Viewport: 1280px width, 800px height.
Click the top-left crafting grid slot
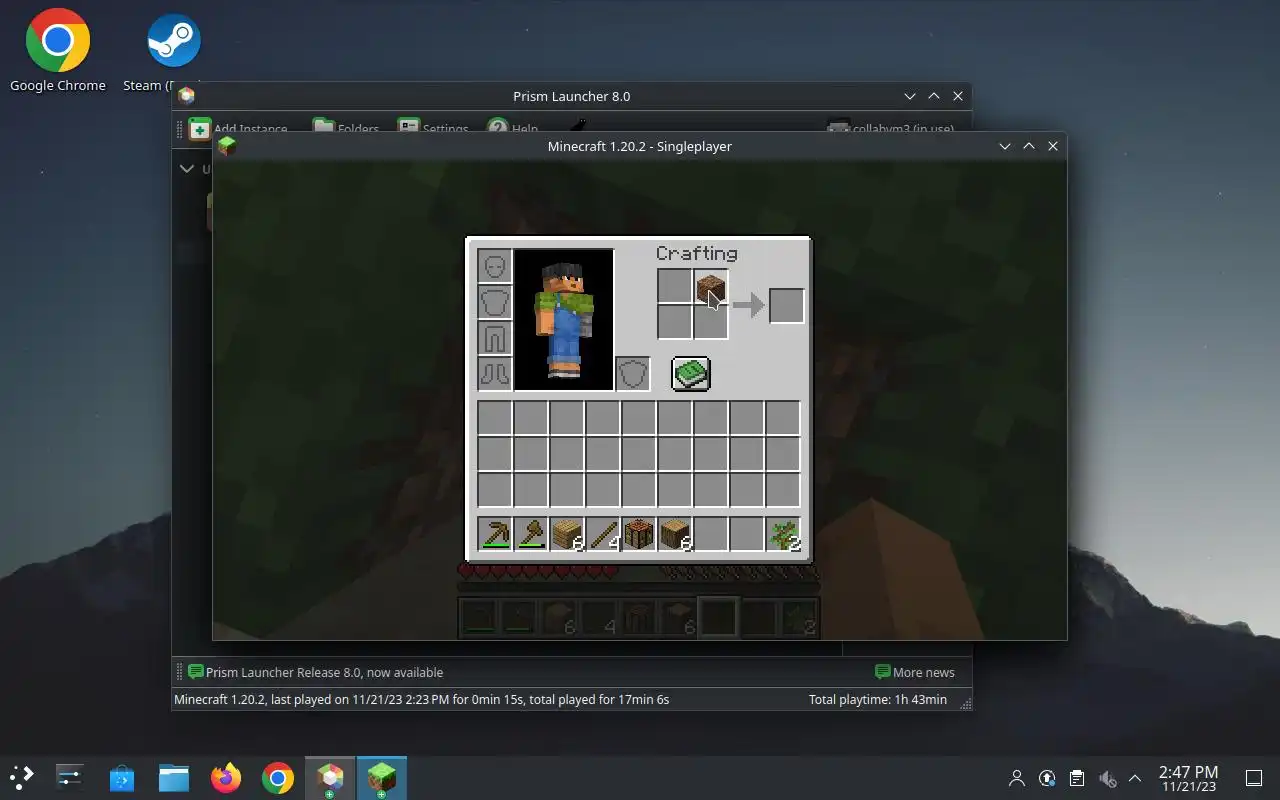[x=675, y=287]
